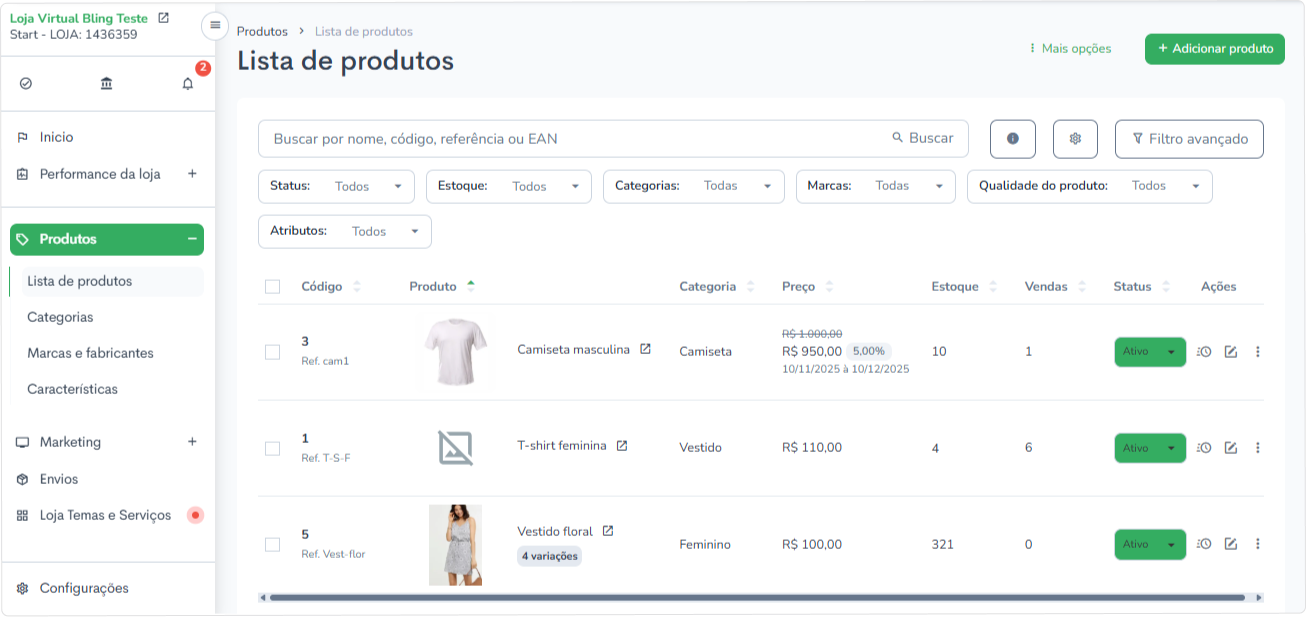
Task: Expand Performance da loja plus icon
Action: pos(192,174)
